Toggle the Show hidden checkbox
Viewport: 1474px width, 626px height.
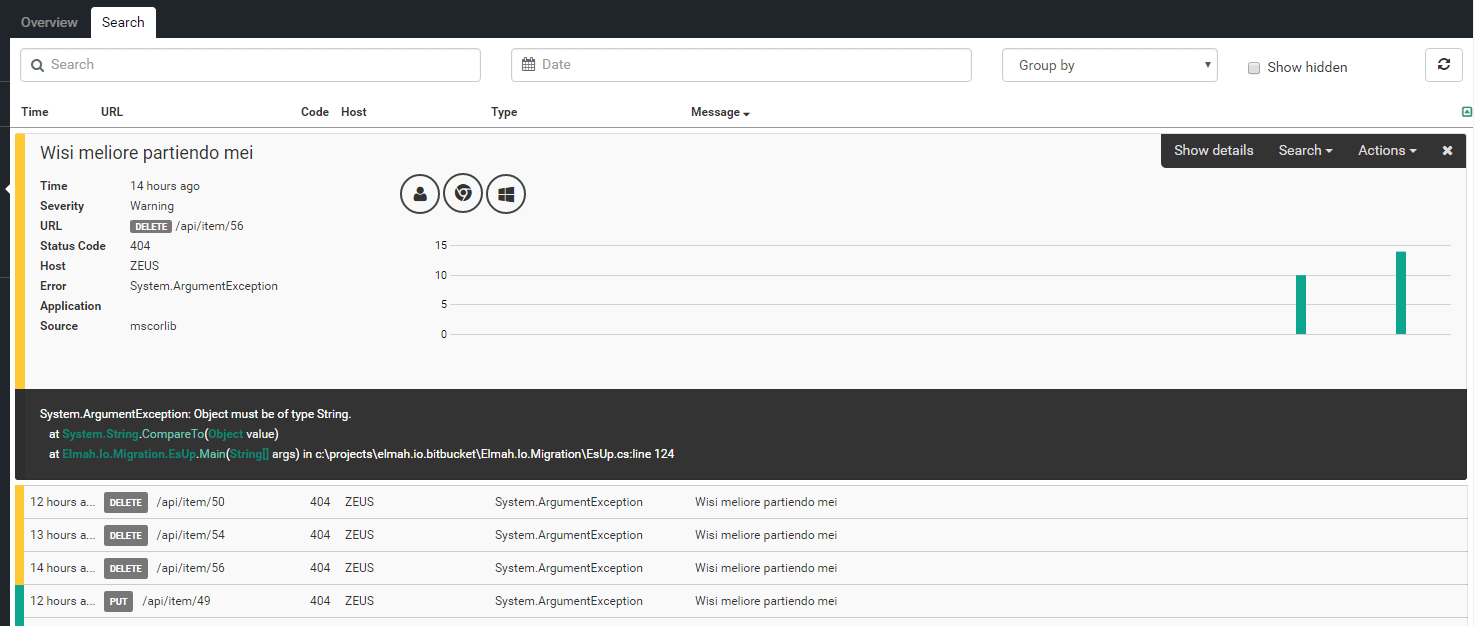[1254, 68]
